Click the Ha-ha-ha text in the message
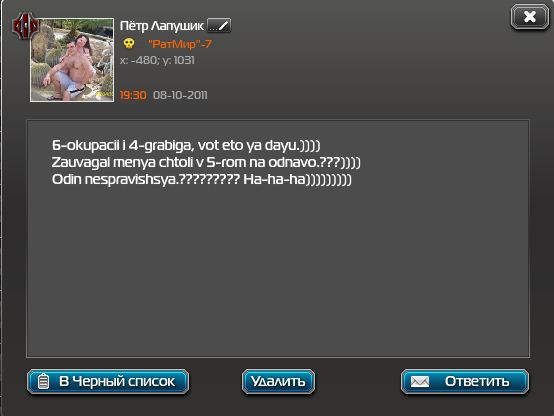The width and height of the screenshot is (554, 416). point(274,180)
